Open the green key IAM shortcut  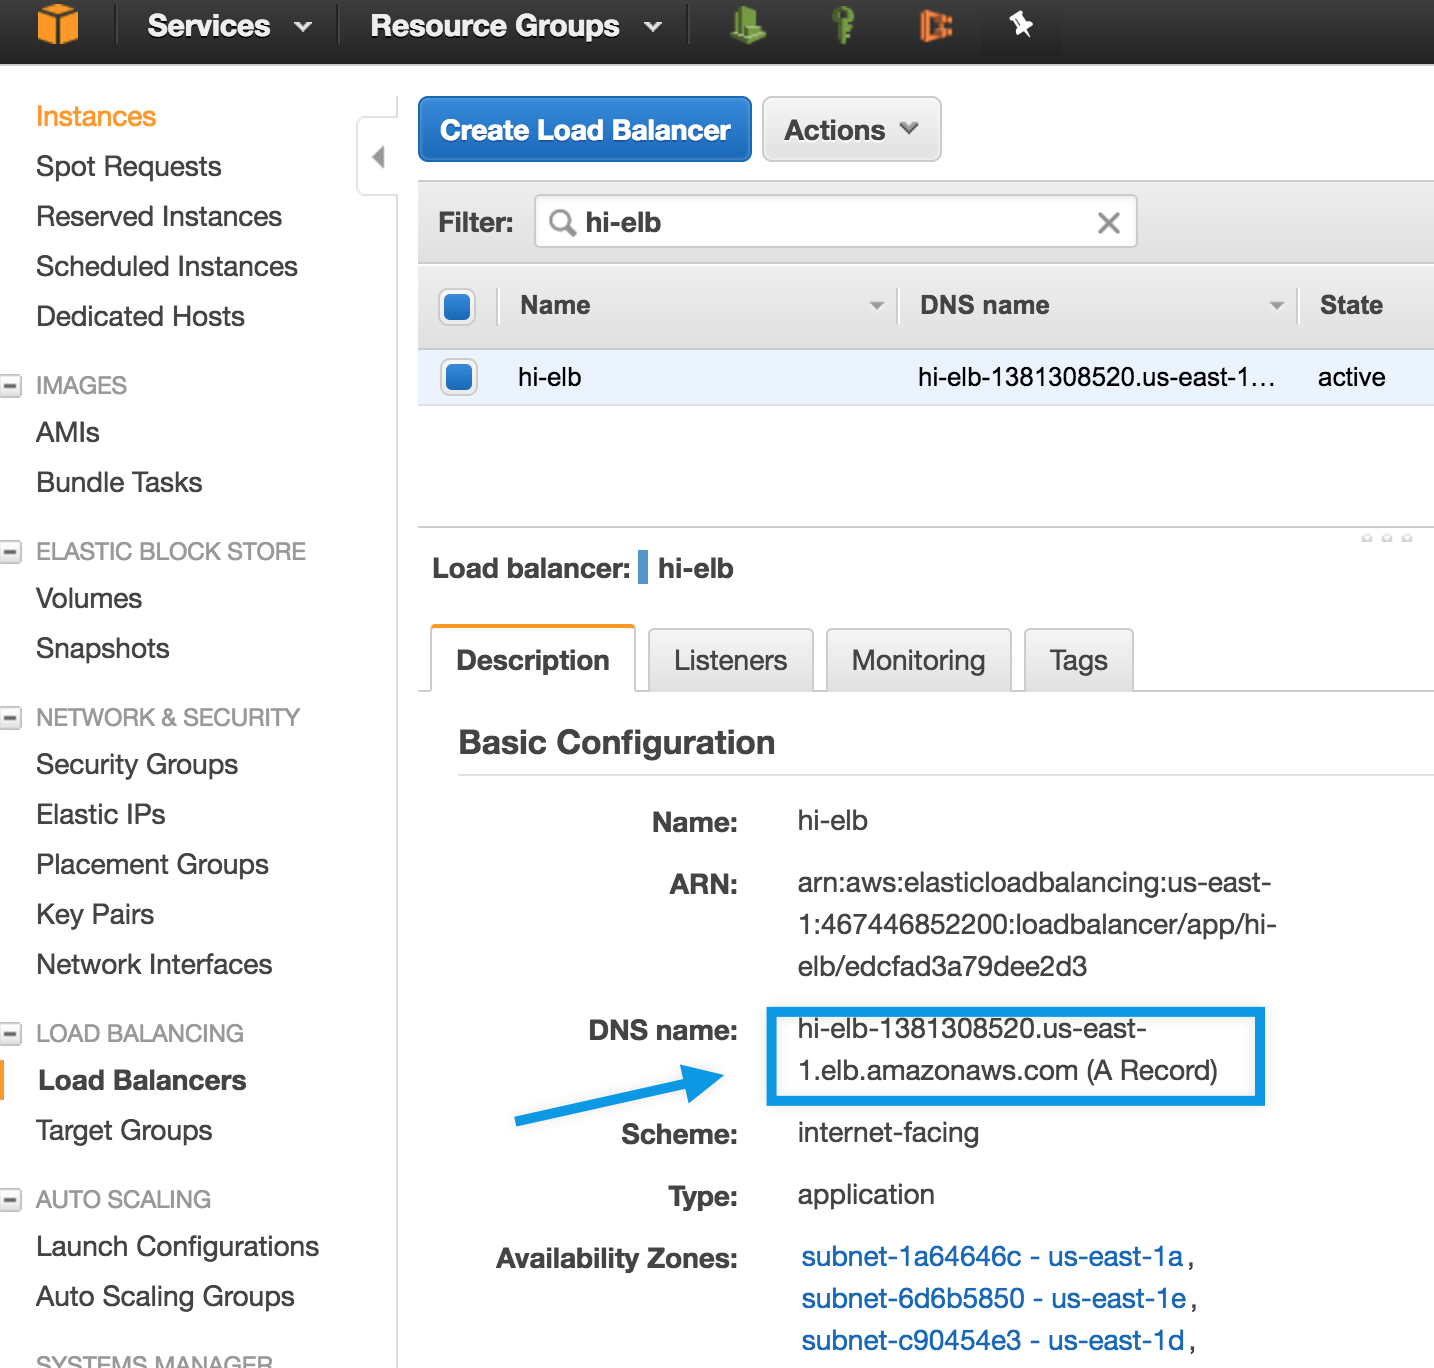pos(843,25)
